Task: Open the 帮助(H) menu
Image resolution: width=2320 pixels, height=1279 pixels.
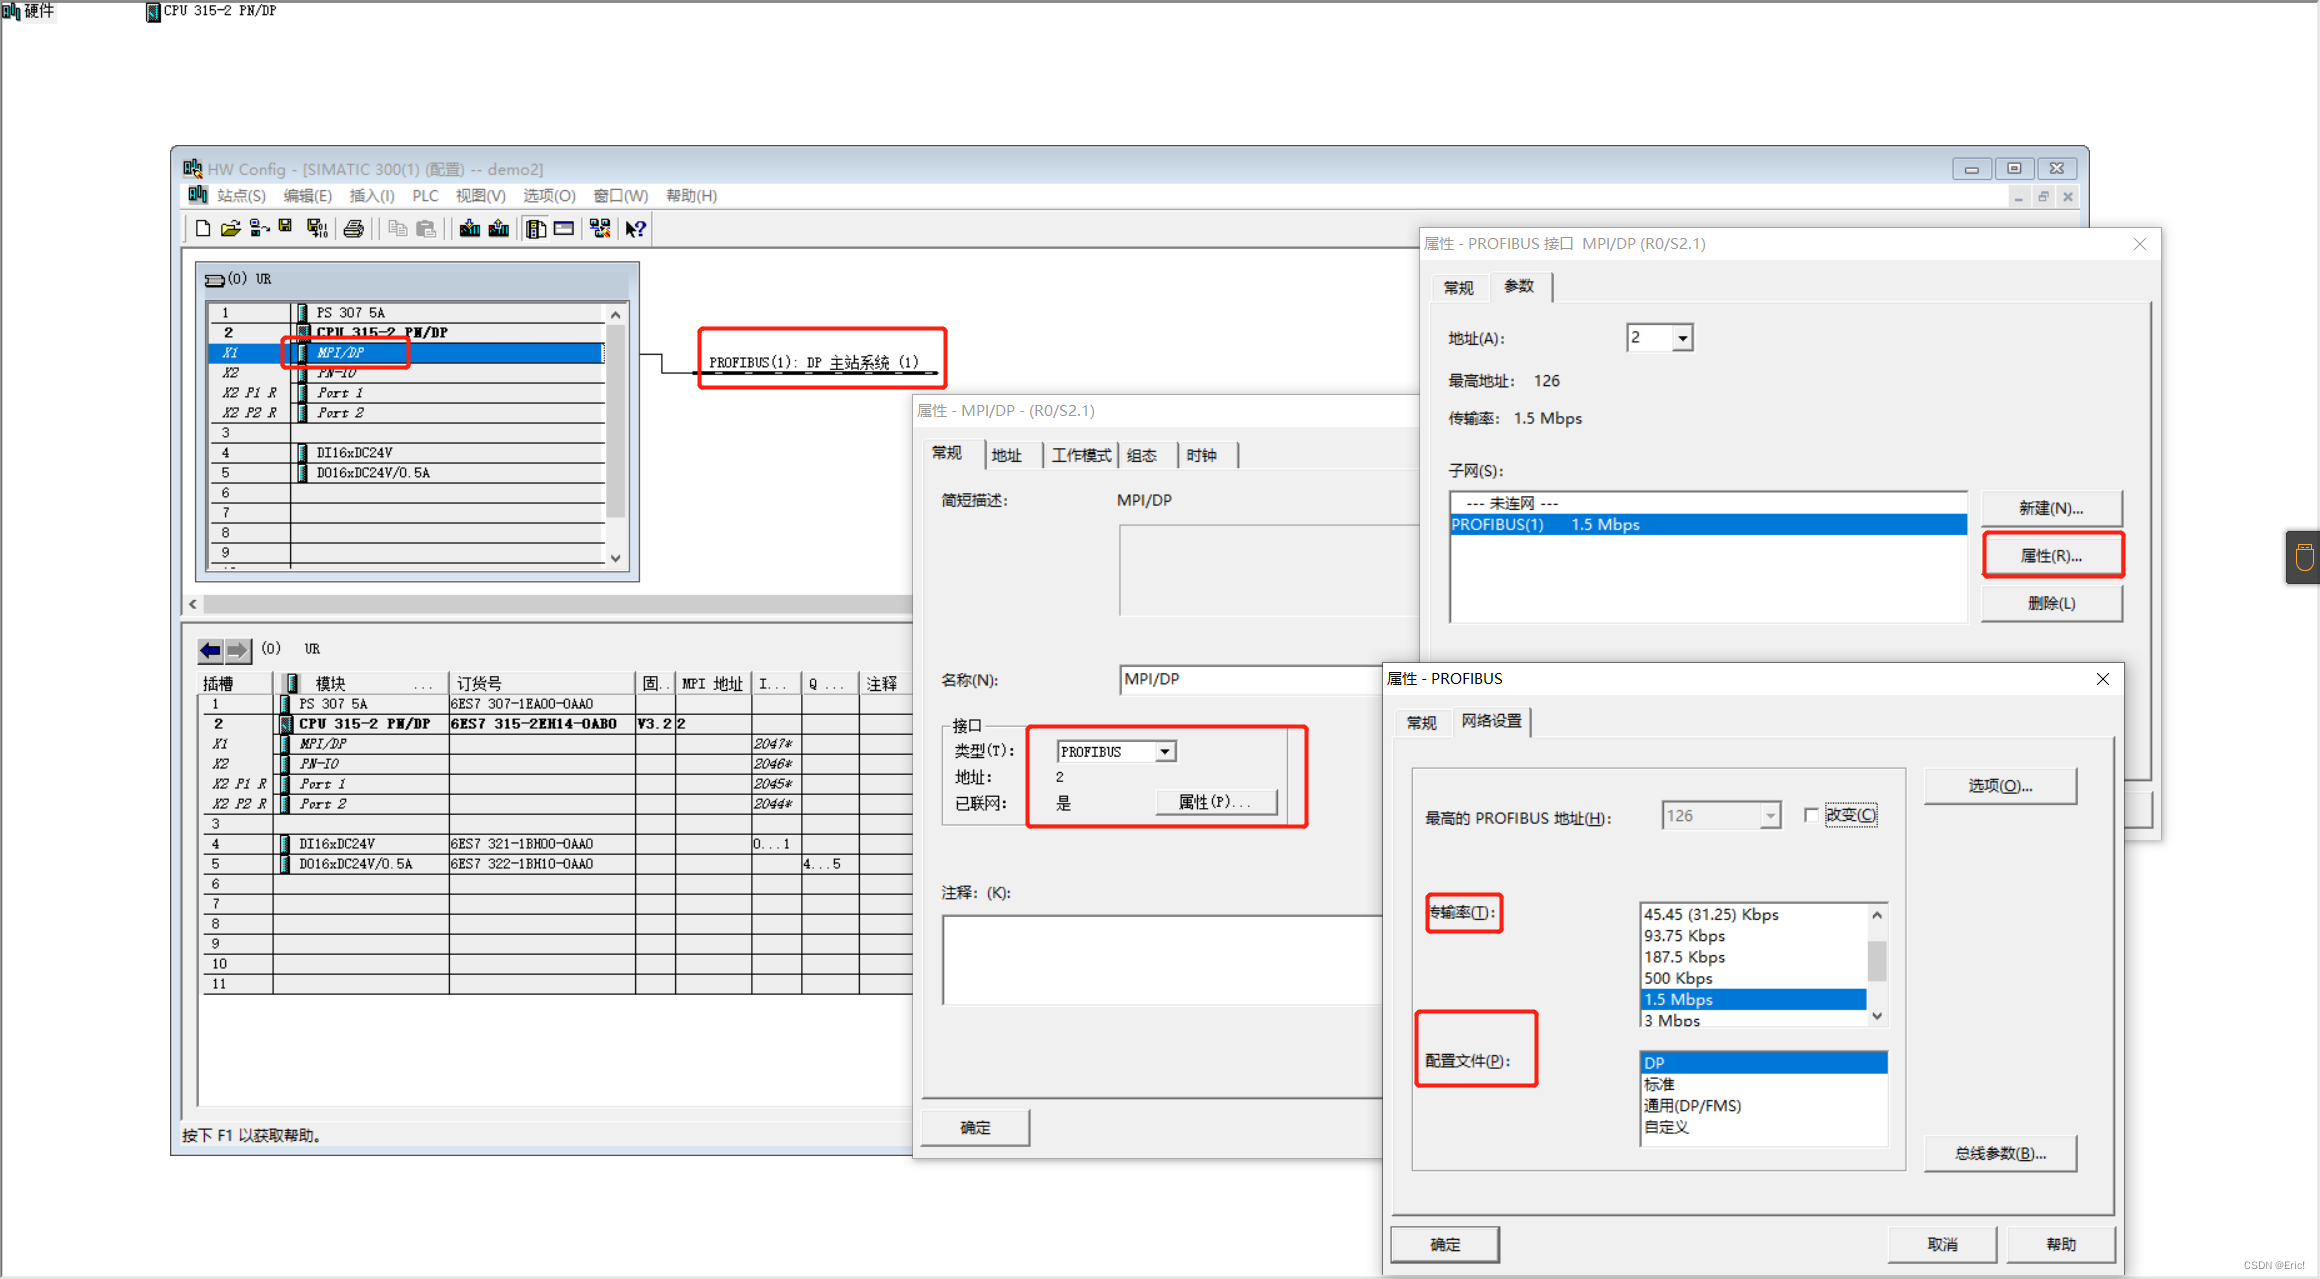Action: (691, 196)
